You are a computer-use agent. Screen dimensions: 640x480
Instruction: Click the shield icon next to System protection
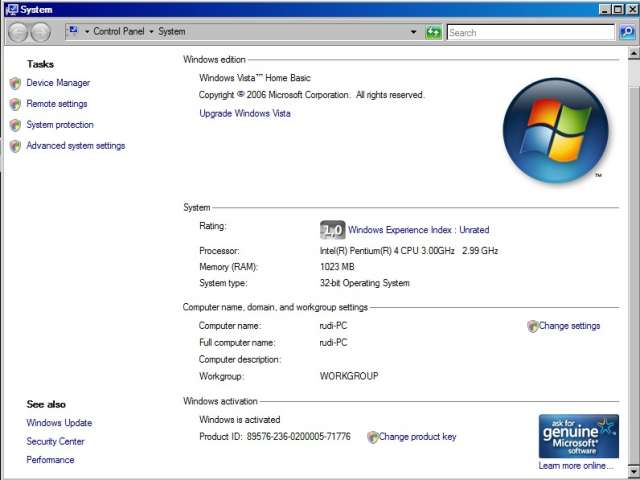(15, 125)
